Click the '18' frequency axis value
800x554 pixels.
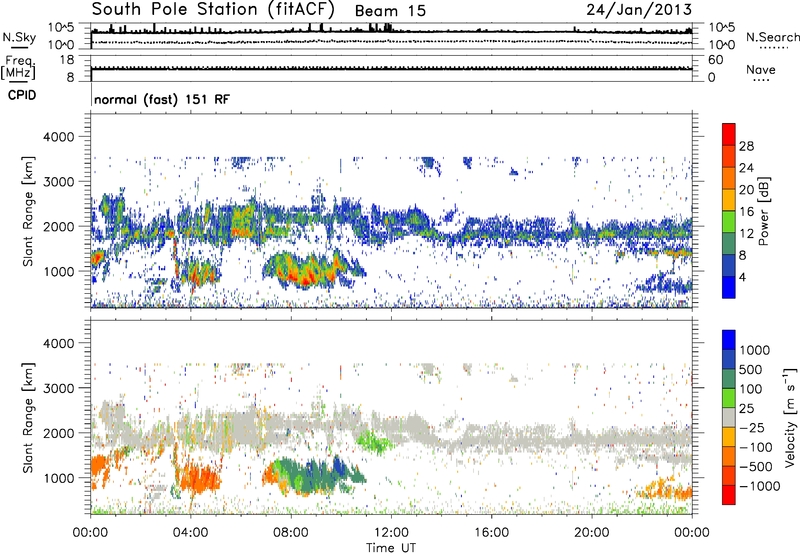coord(67,60)
